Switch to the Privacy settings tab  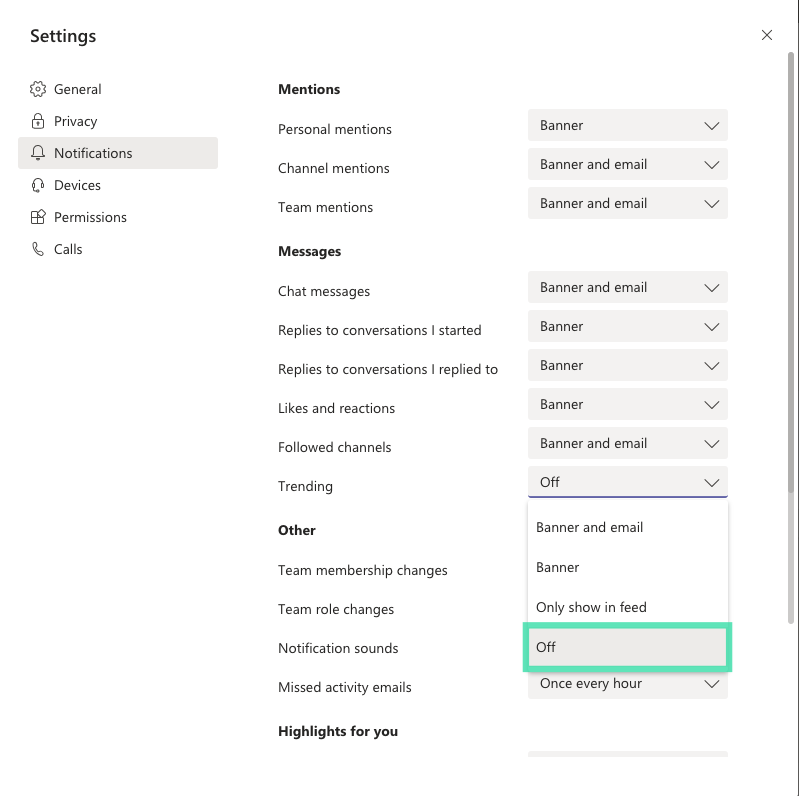tap(76, 121)
